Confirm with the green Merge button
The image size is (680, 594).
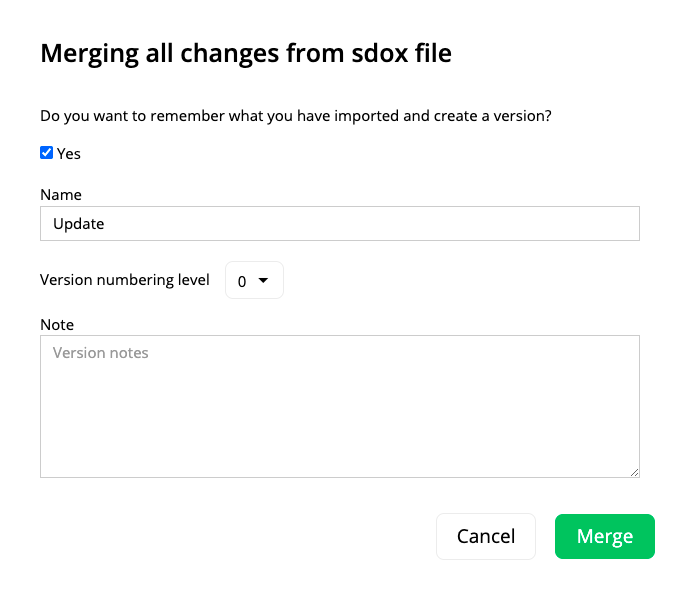point(605,536)
